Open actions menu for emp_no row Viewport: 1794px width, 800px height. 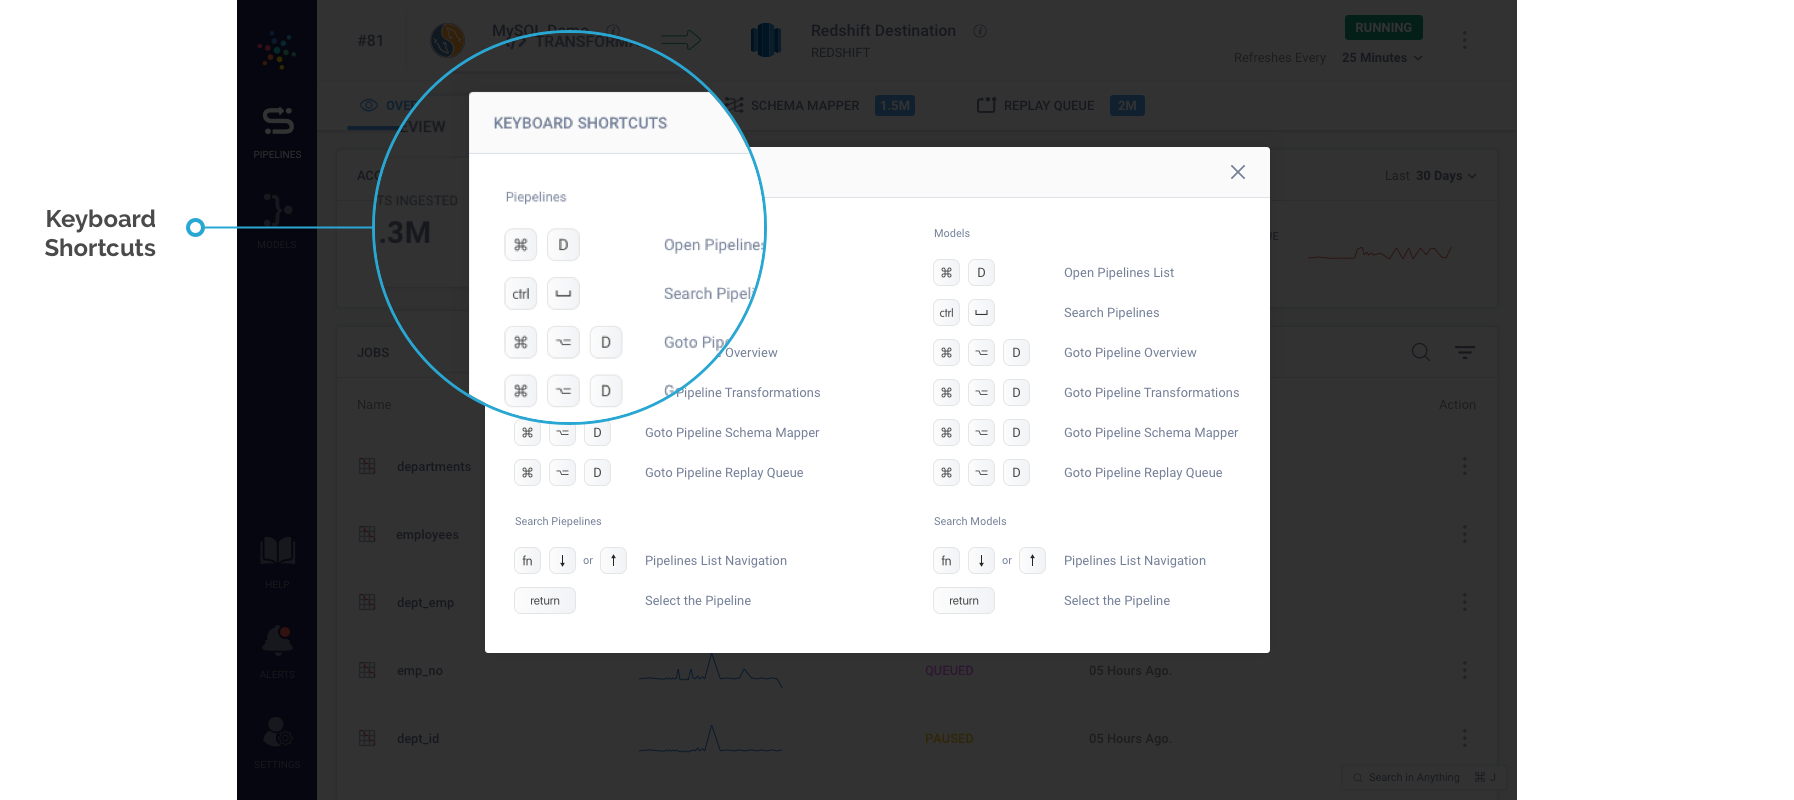pyautogui.click(x=1464, y=670)
